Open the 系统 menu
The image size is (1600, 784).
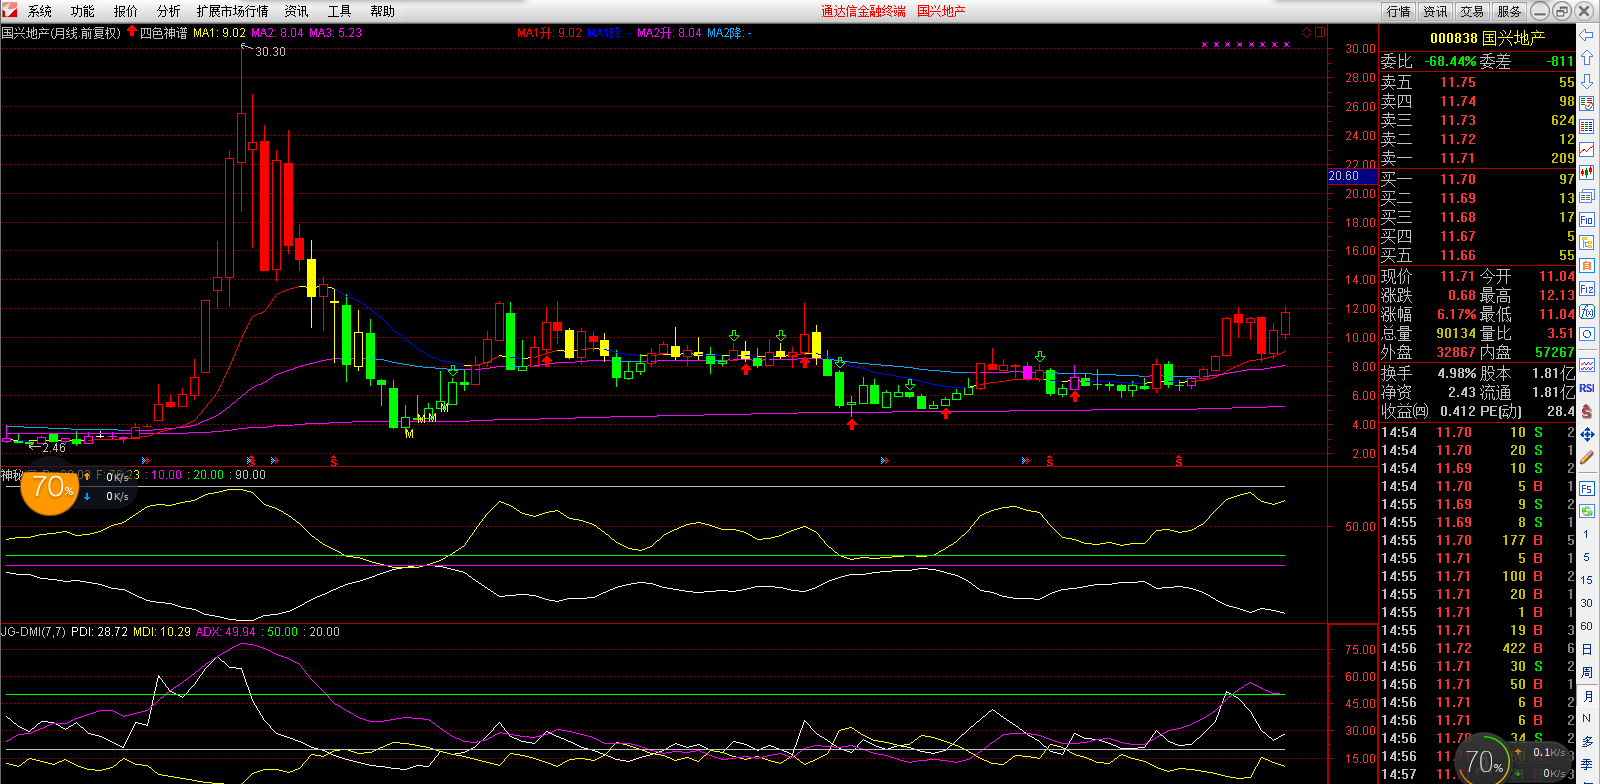click(40, 11)
